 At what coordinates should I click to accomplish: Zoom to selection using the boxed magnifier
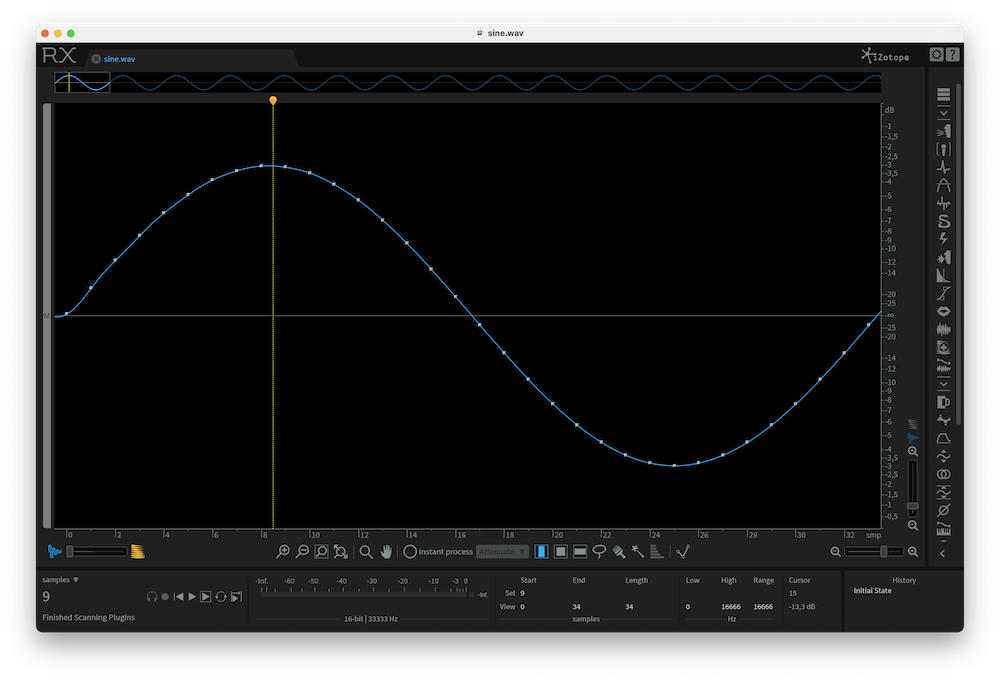pos(321,552)
